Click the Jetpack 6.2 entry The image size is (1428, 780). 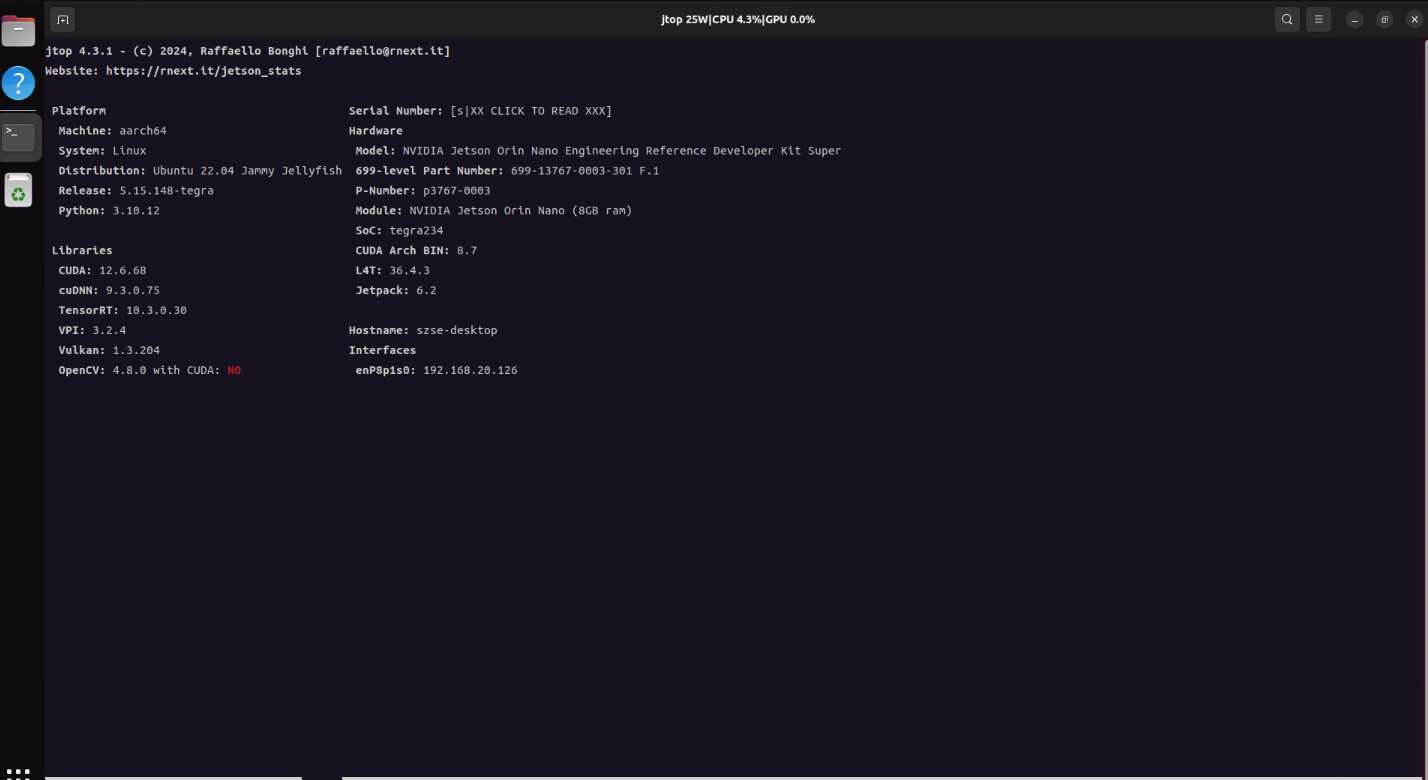398,289
